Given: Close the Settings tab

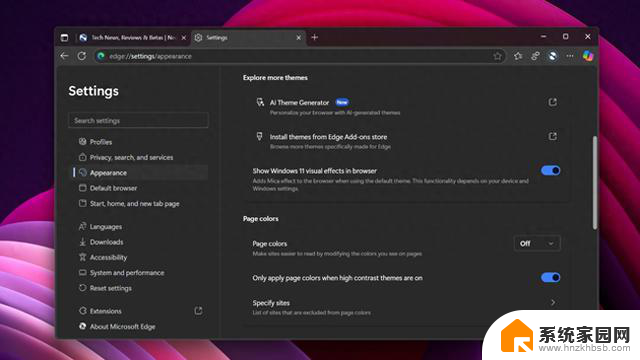Looking at the screenshot, I should [298, 38].
